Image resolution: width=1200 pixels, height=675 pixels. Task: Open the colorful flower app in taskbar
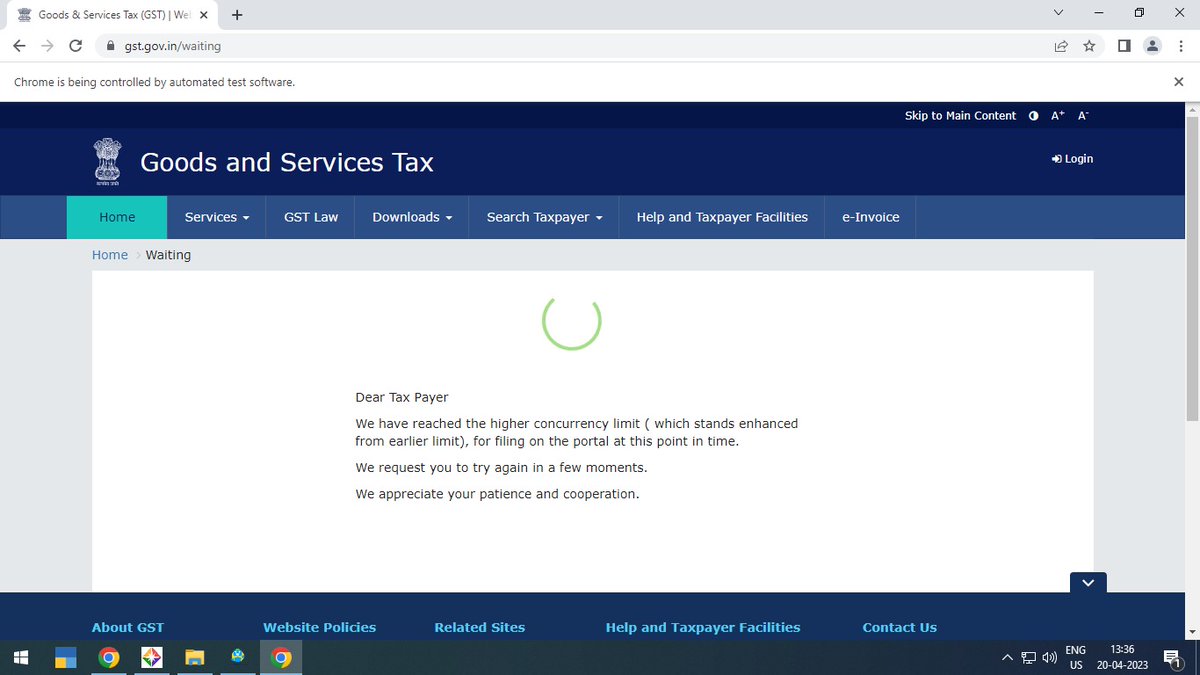point(152,657)
